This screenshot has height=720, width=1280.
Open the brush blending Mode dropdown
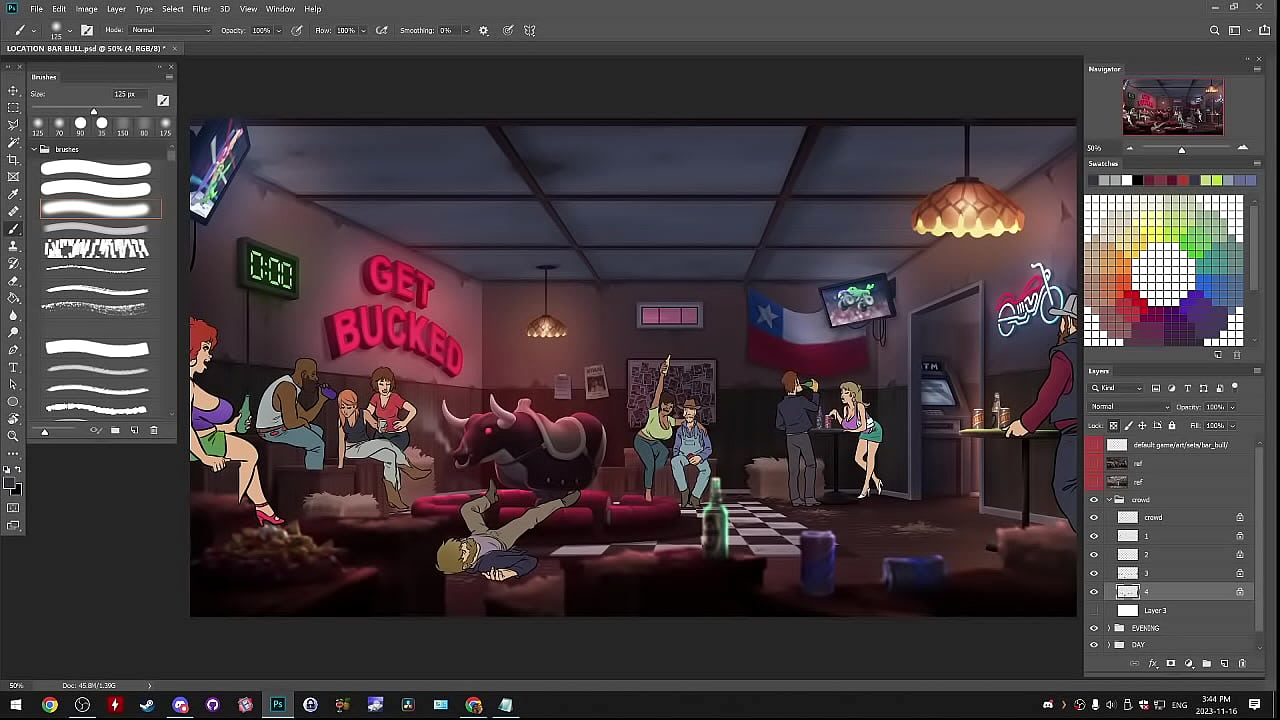point(170,30)
